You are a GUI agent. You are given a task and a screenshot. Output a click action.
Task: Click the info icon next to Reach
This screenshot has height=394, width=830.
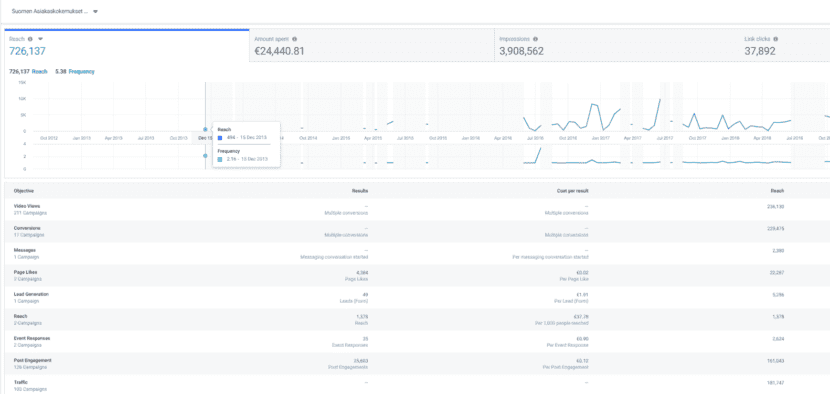(x=30, y=39)
